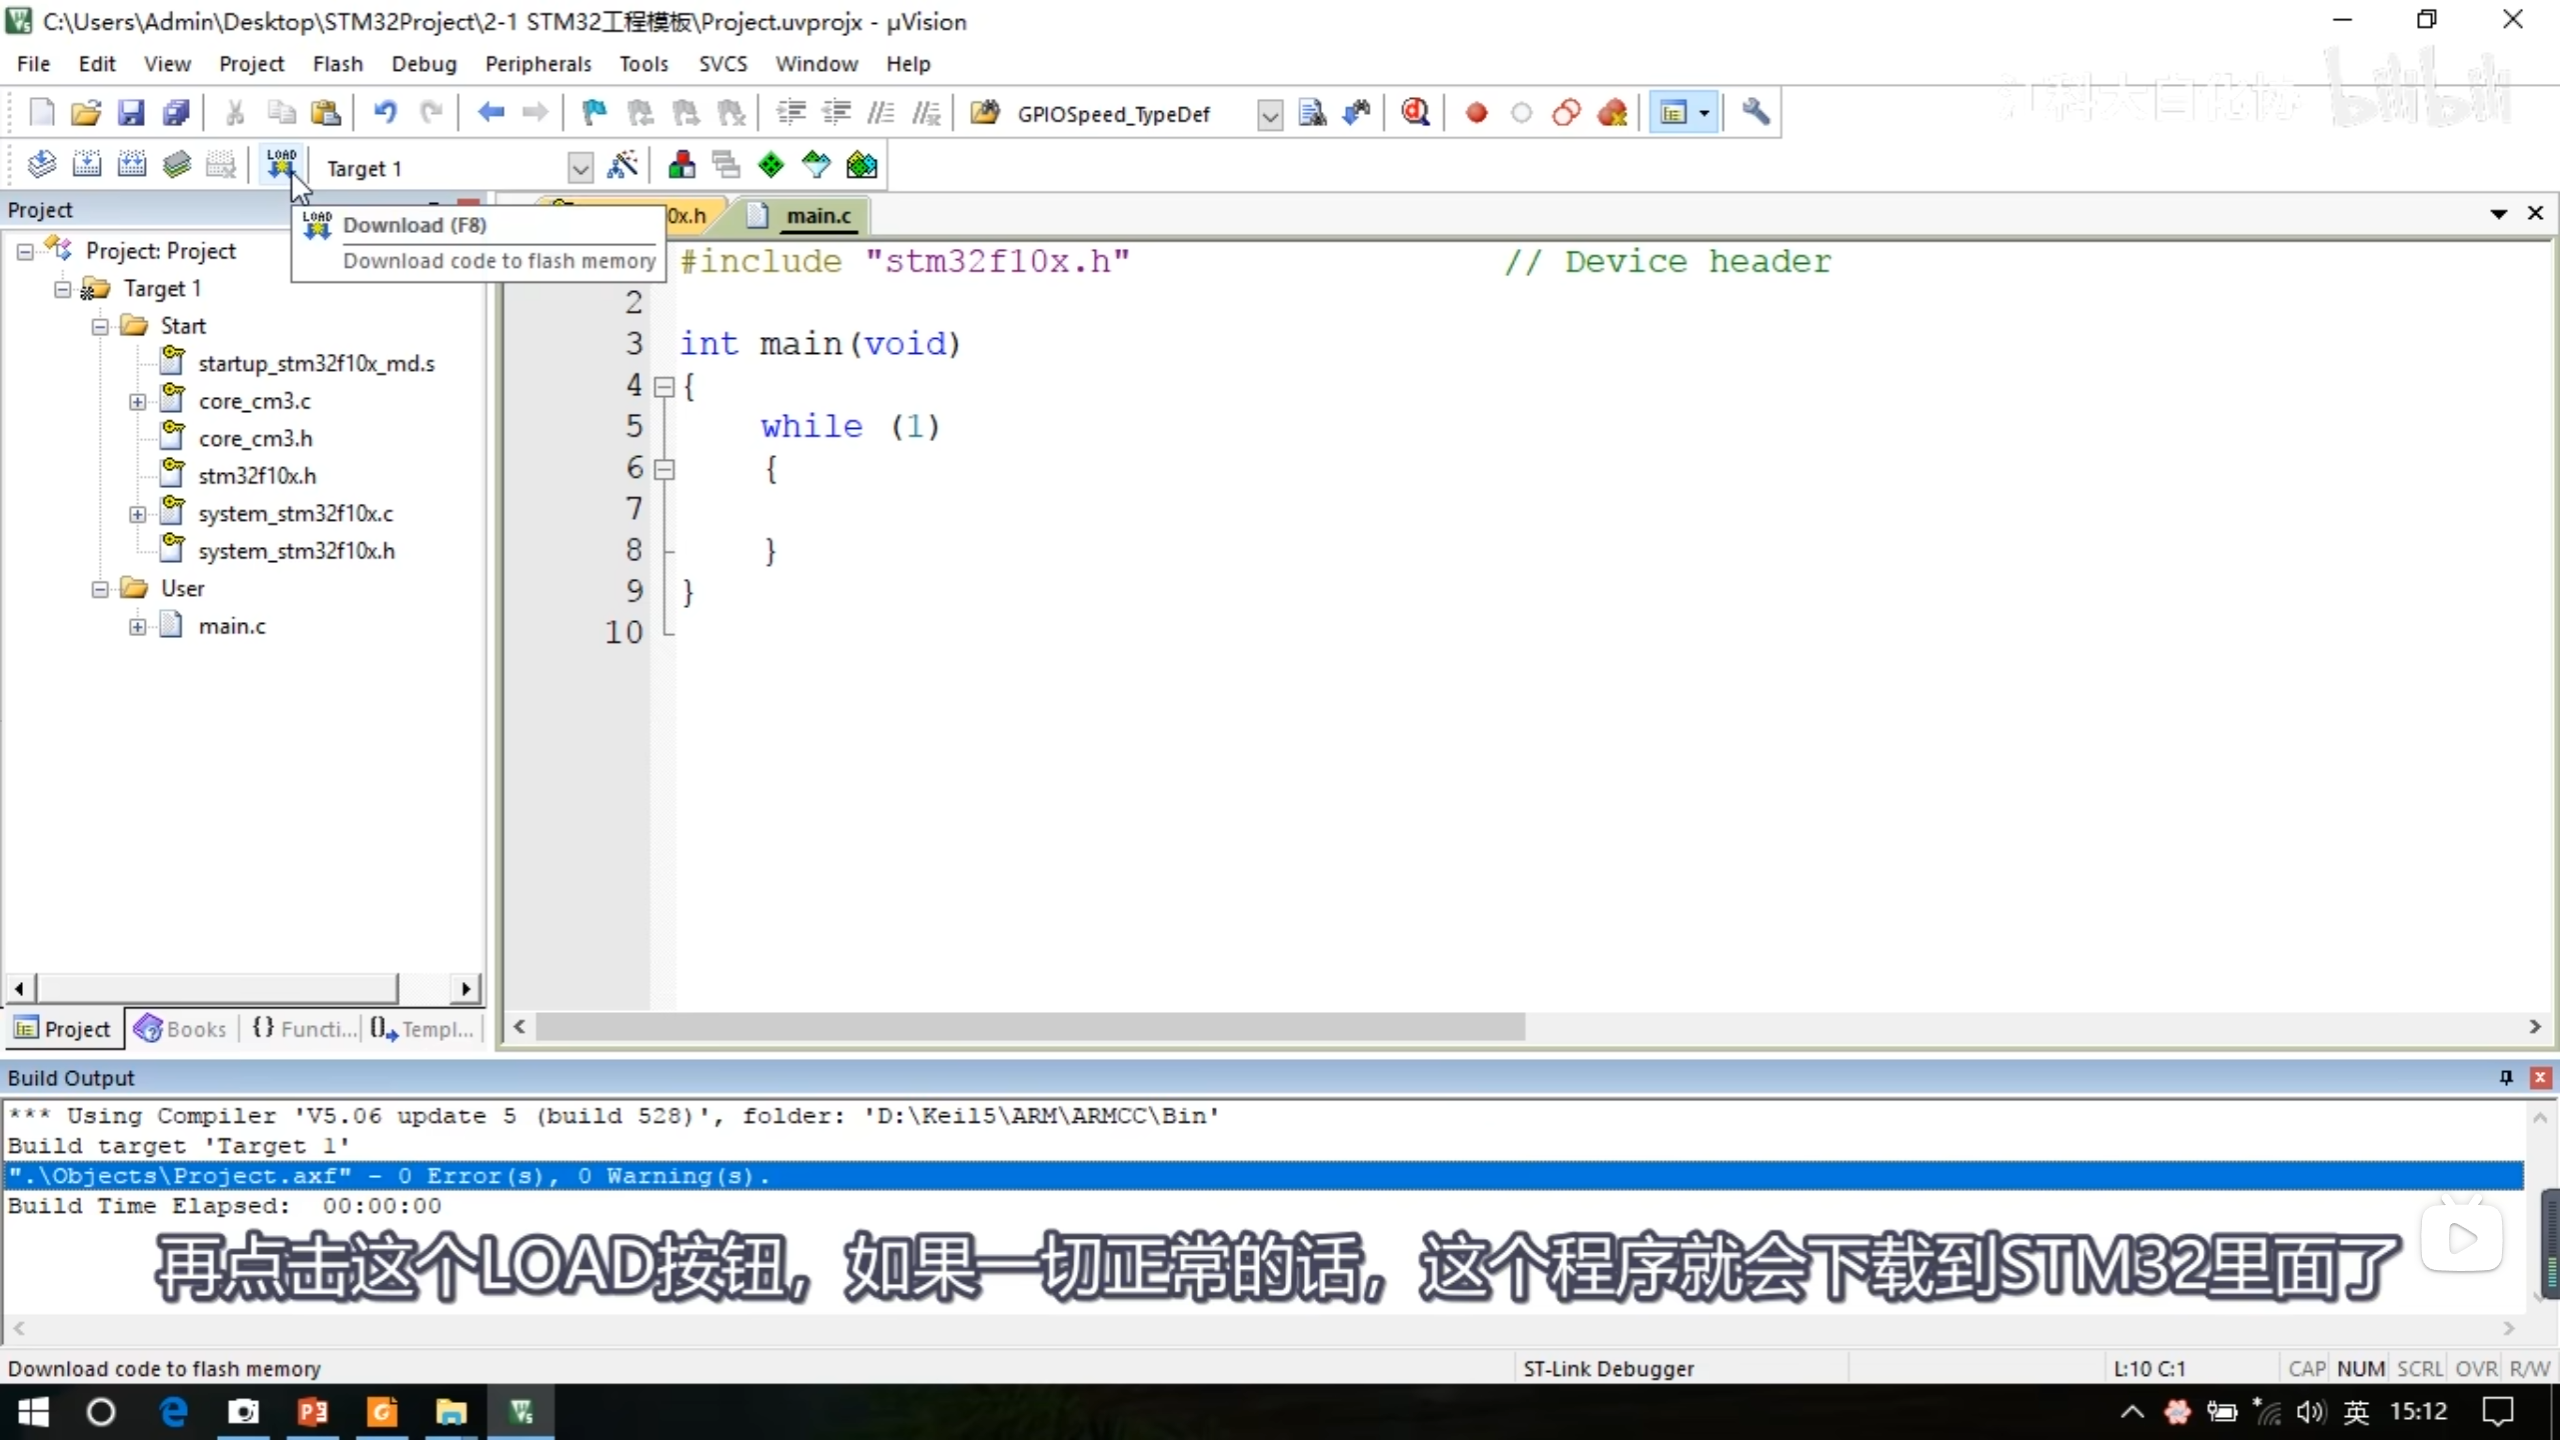
Task: Click the Configuration wrench icon
Action: click(1756, 112)
